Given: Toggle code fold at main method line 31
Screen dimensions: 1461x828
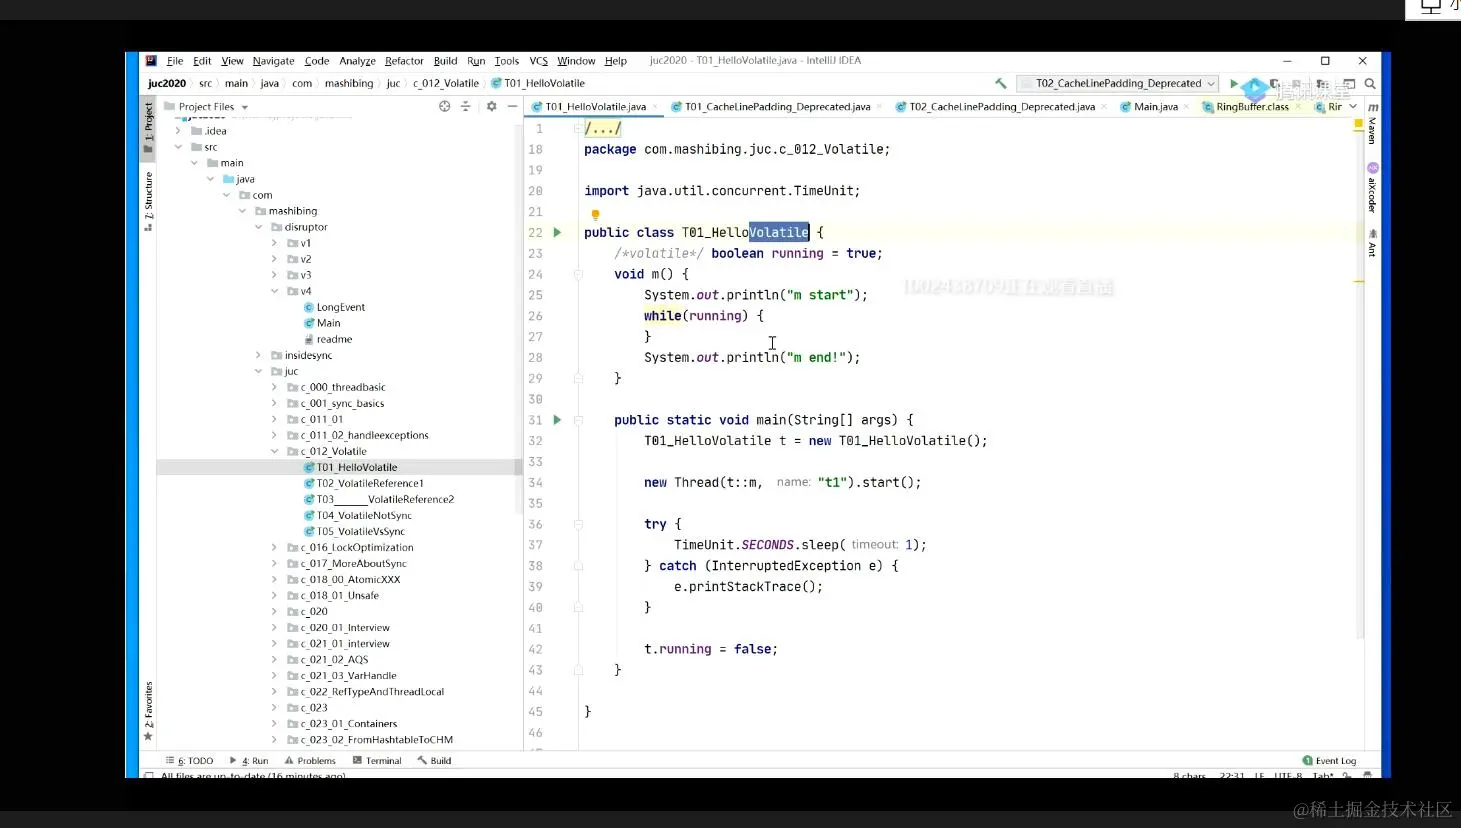Looking at the screenshot, I should [578, 420].
